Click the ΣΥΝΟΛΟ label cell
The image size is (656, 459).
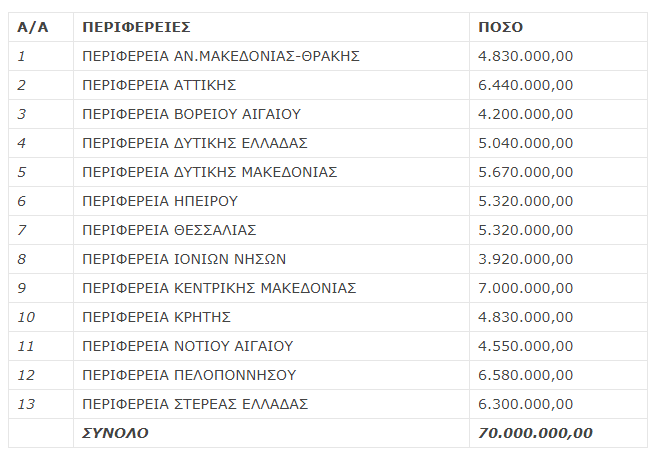click(272, 433)
